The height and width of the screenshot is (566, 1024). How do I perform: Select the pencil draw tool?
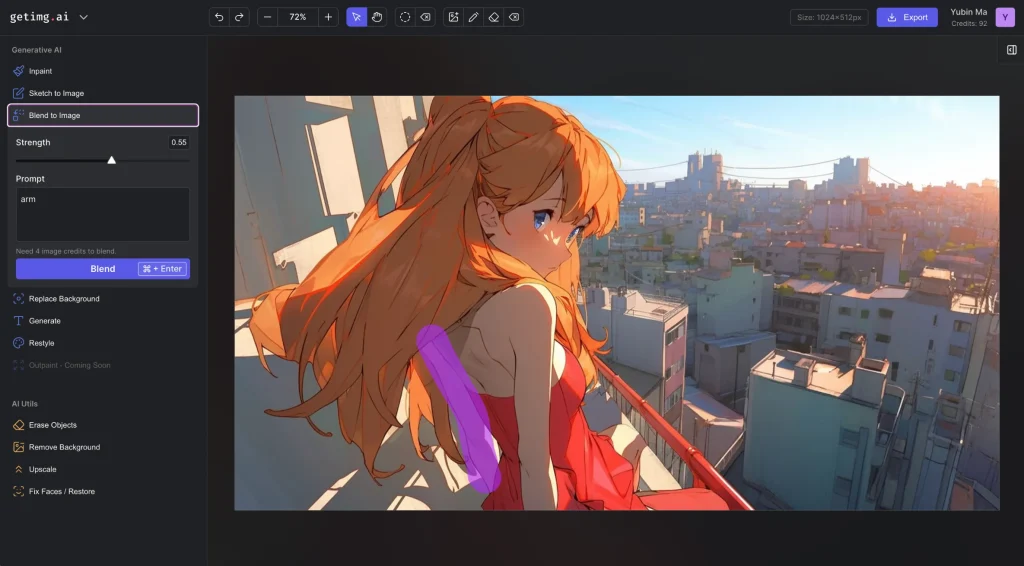pos(473,17)
